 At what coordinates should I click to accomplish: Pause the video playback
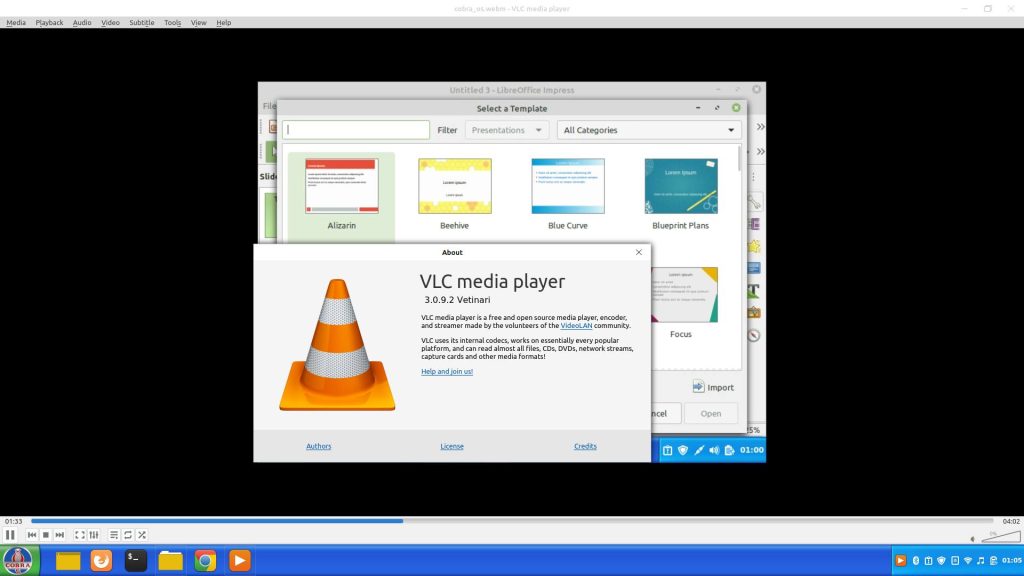click(x=10, y=535)
